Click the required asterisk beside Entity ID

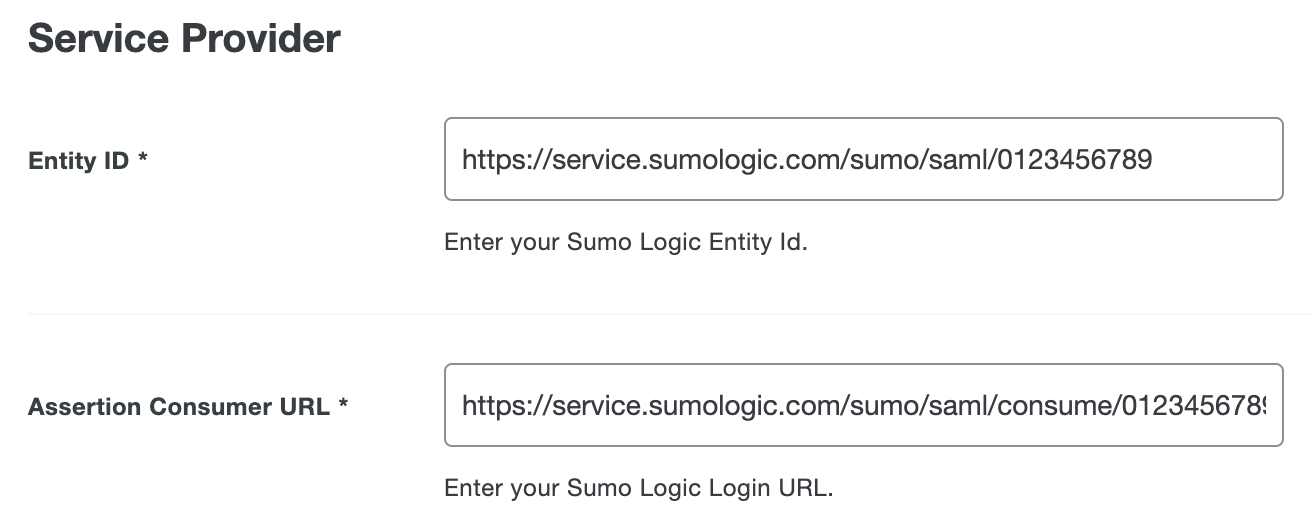[143, 159]
